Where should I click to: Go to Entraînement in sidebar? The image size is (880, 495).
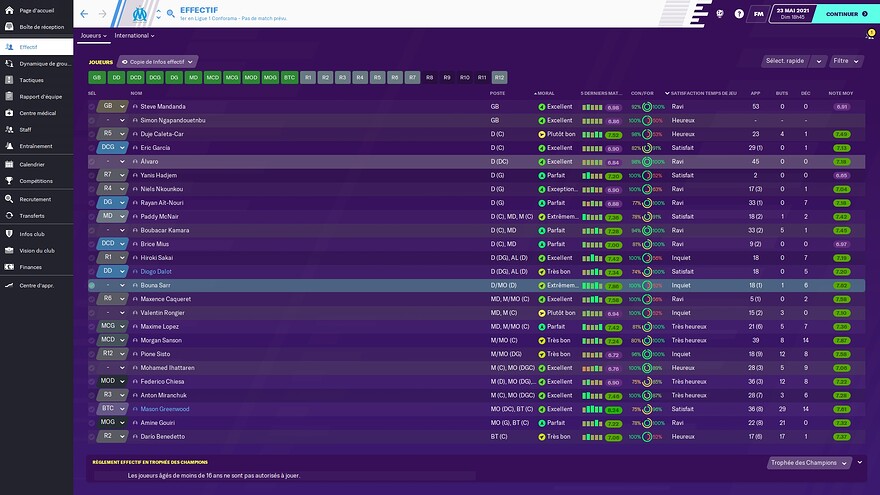pos(35,146)
